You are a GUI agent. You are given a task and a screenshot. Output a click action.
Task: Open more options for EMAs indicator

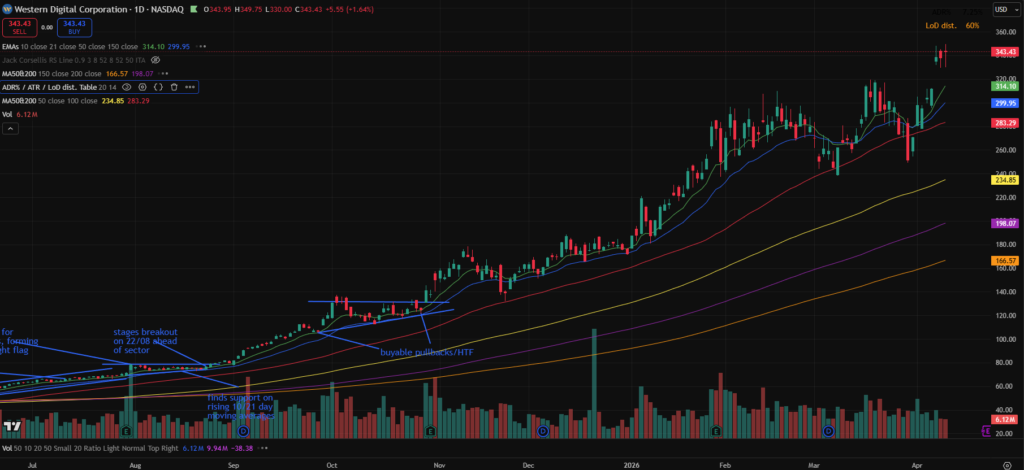(203, 46)
